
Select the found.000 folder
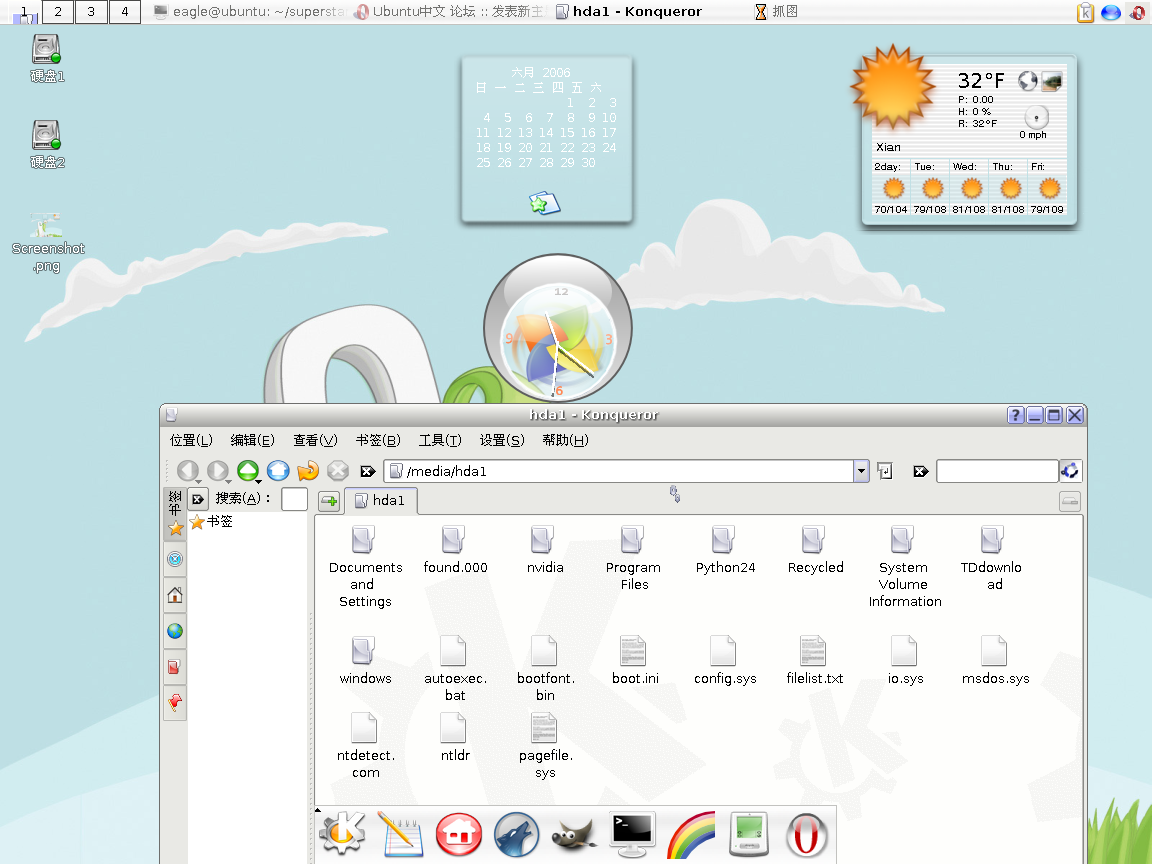pos(455,550)
